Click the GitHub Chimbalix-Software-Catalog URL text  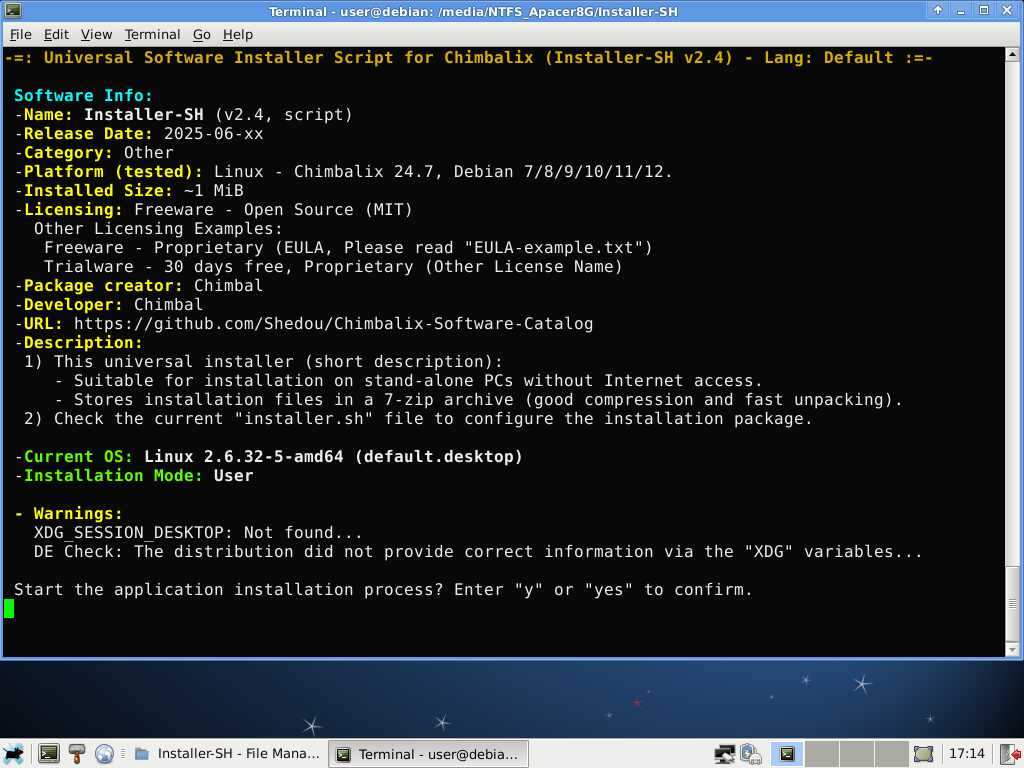(333, 324)
